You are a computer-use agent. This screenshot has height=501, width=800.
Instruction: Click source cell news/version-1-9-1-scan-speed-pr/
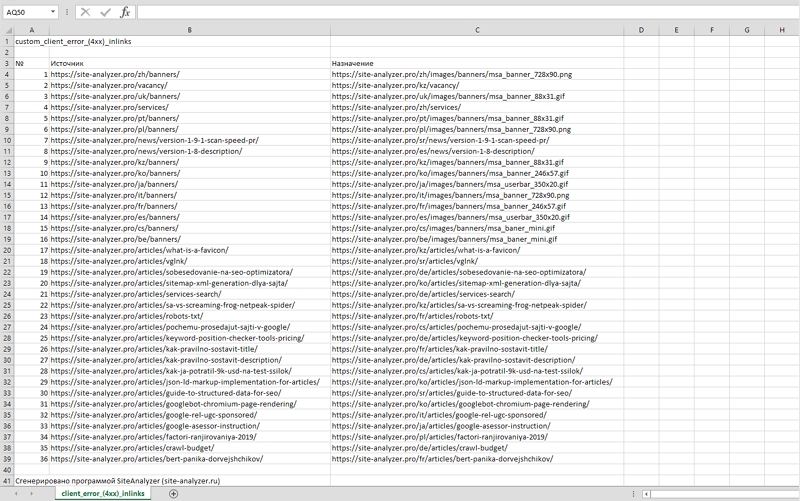(x=189, y=140)
